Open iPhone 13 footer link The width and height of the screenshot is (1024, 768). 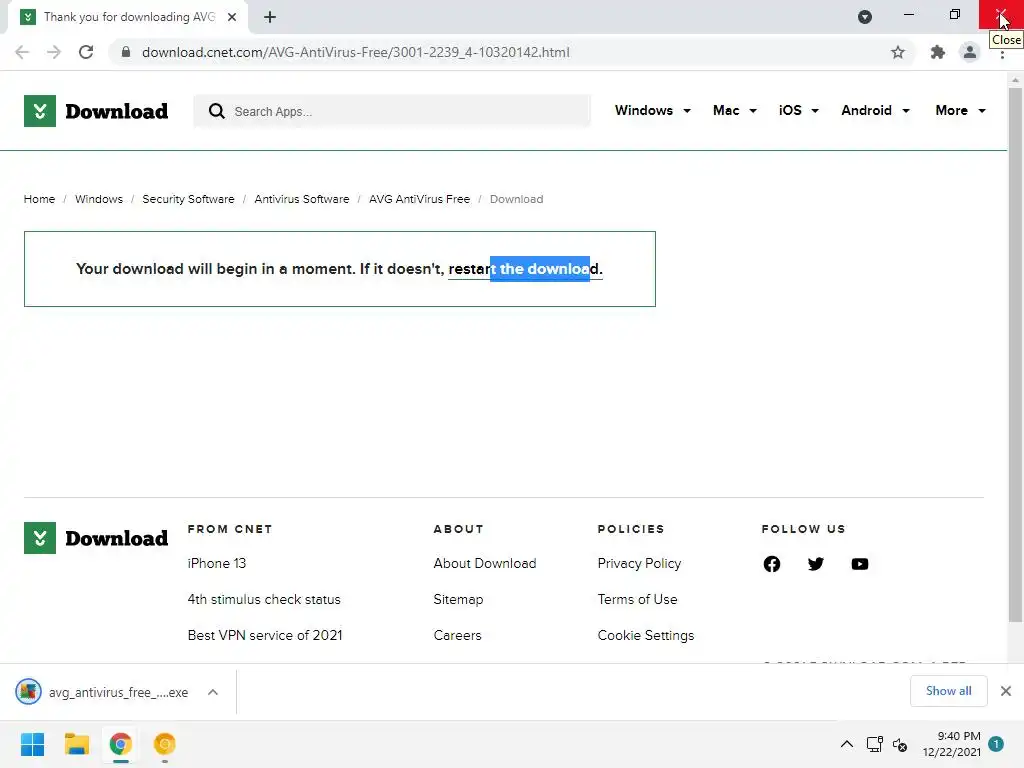click(217, 563)
